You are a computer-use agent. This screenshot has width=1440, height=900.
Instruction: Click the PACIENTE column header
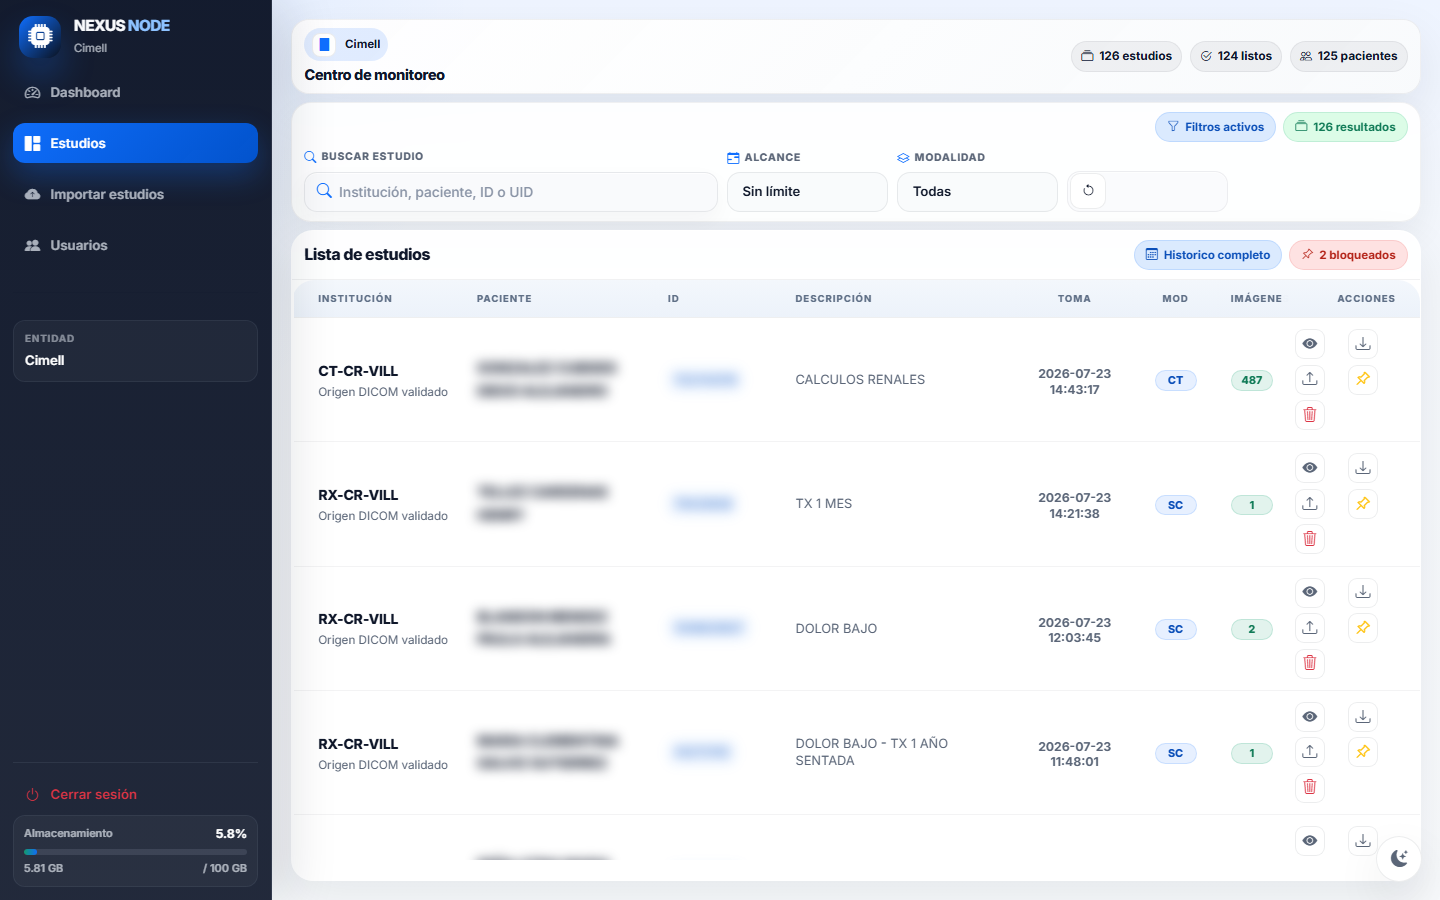tap(504, 299)
